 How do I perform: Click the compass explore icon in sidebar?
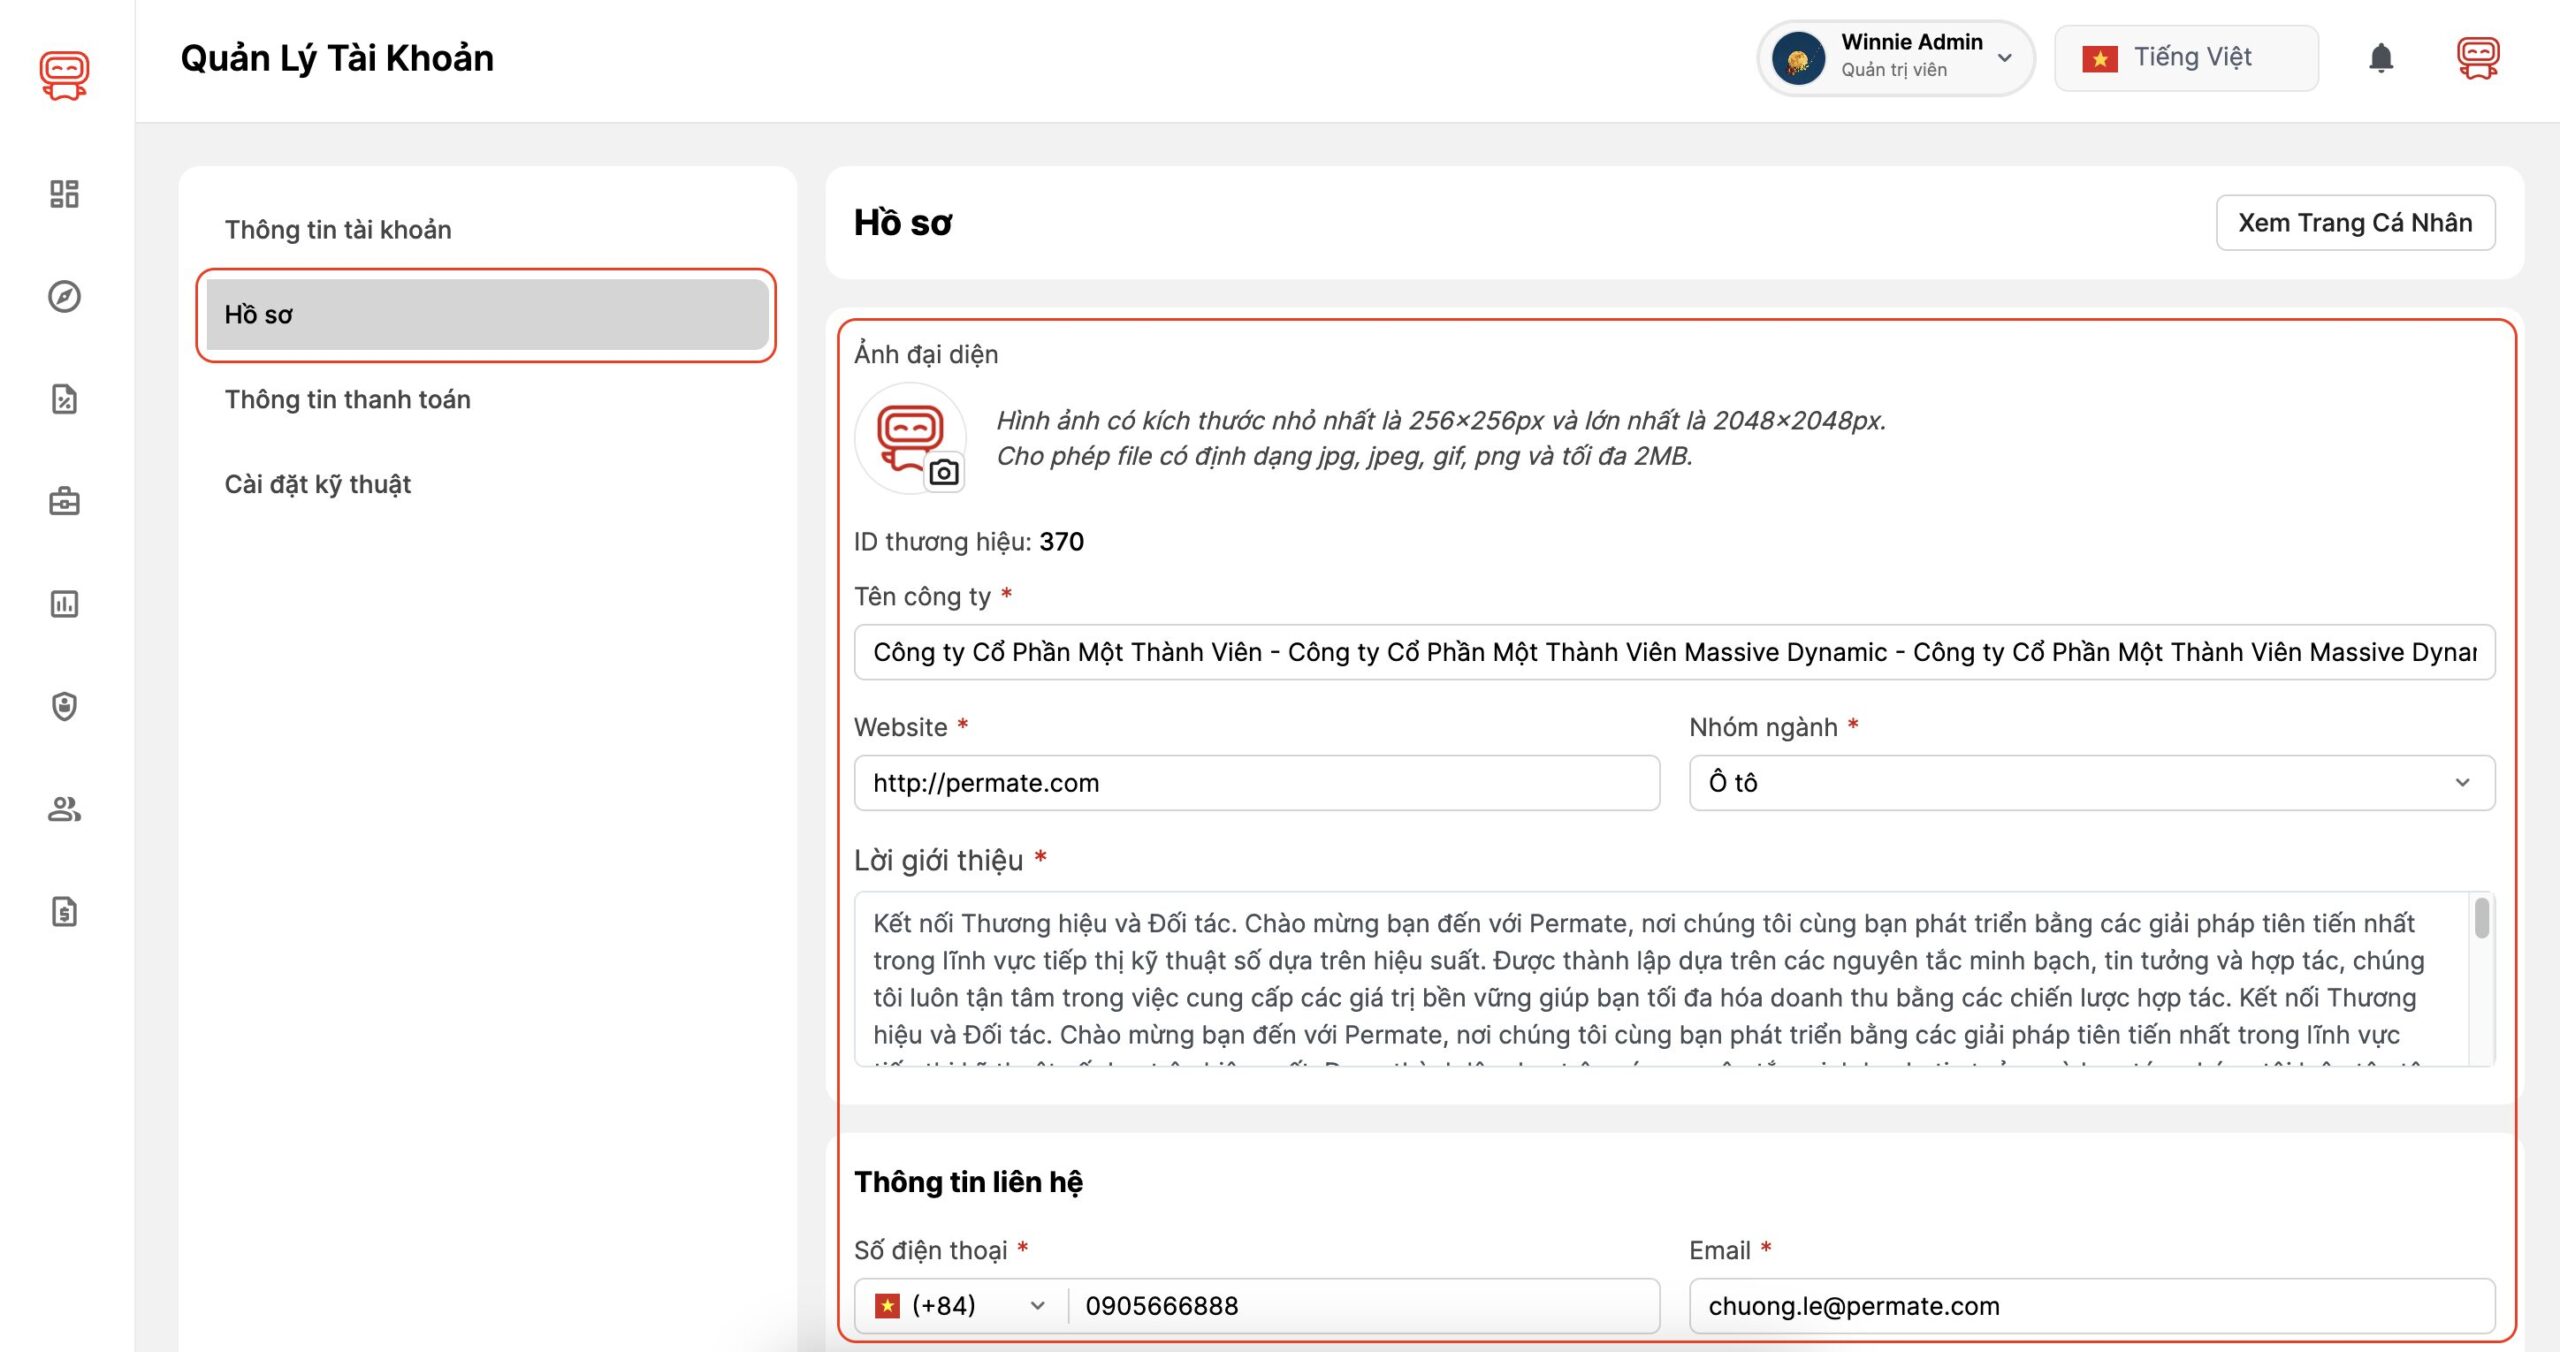(64, 297)
